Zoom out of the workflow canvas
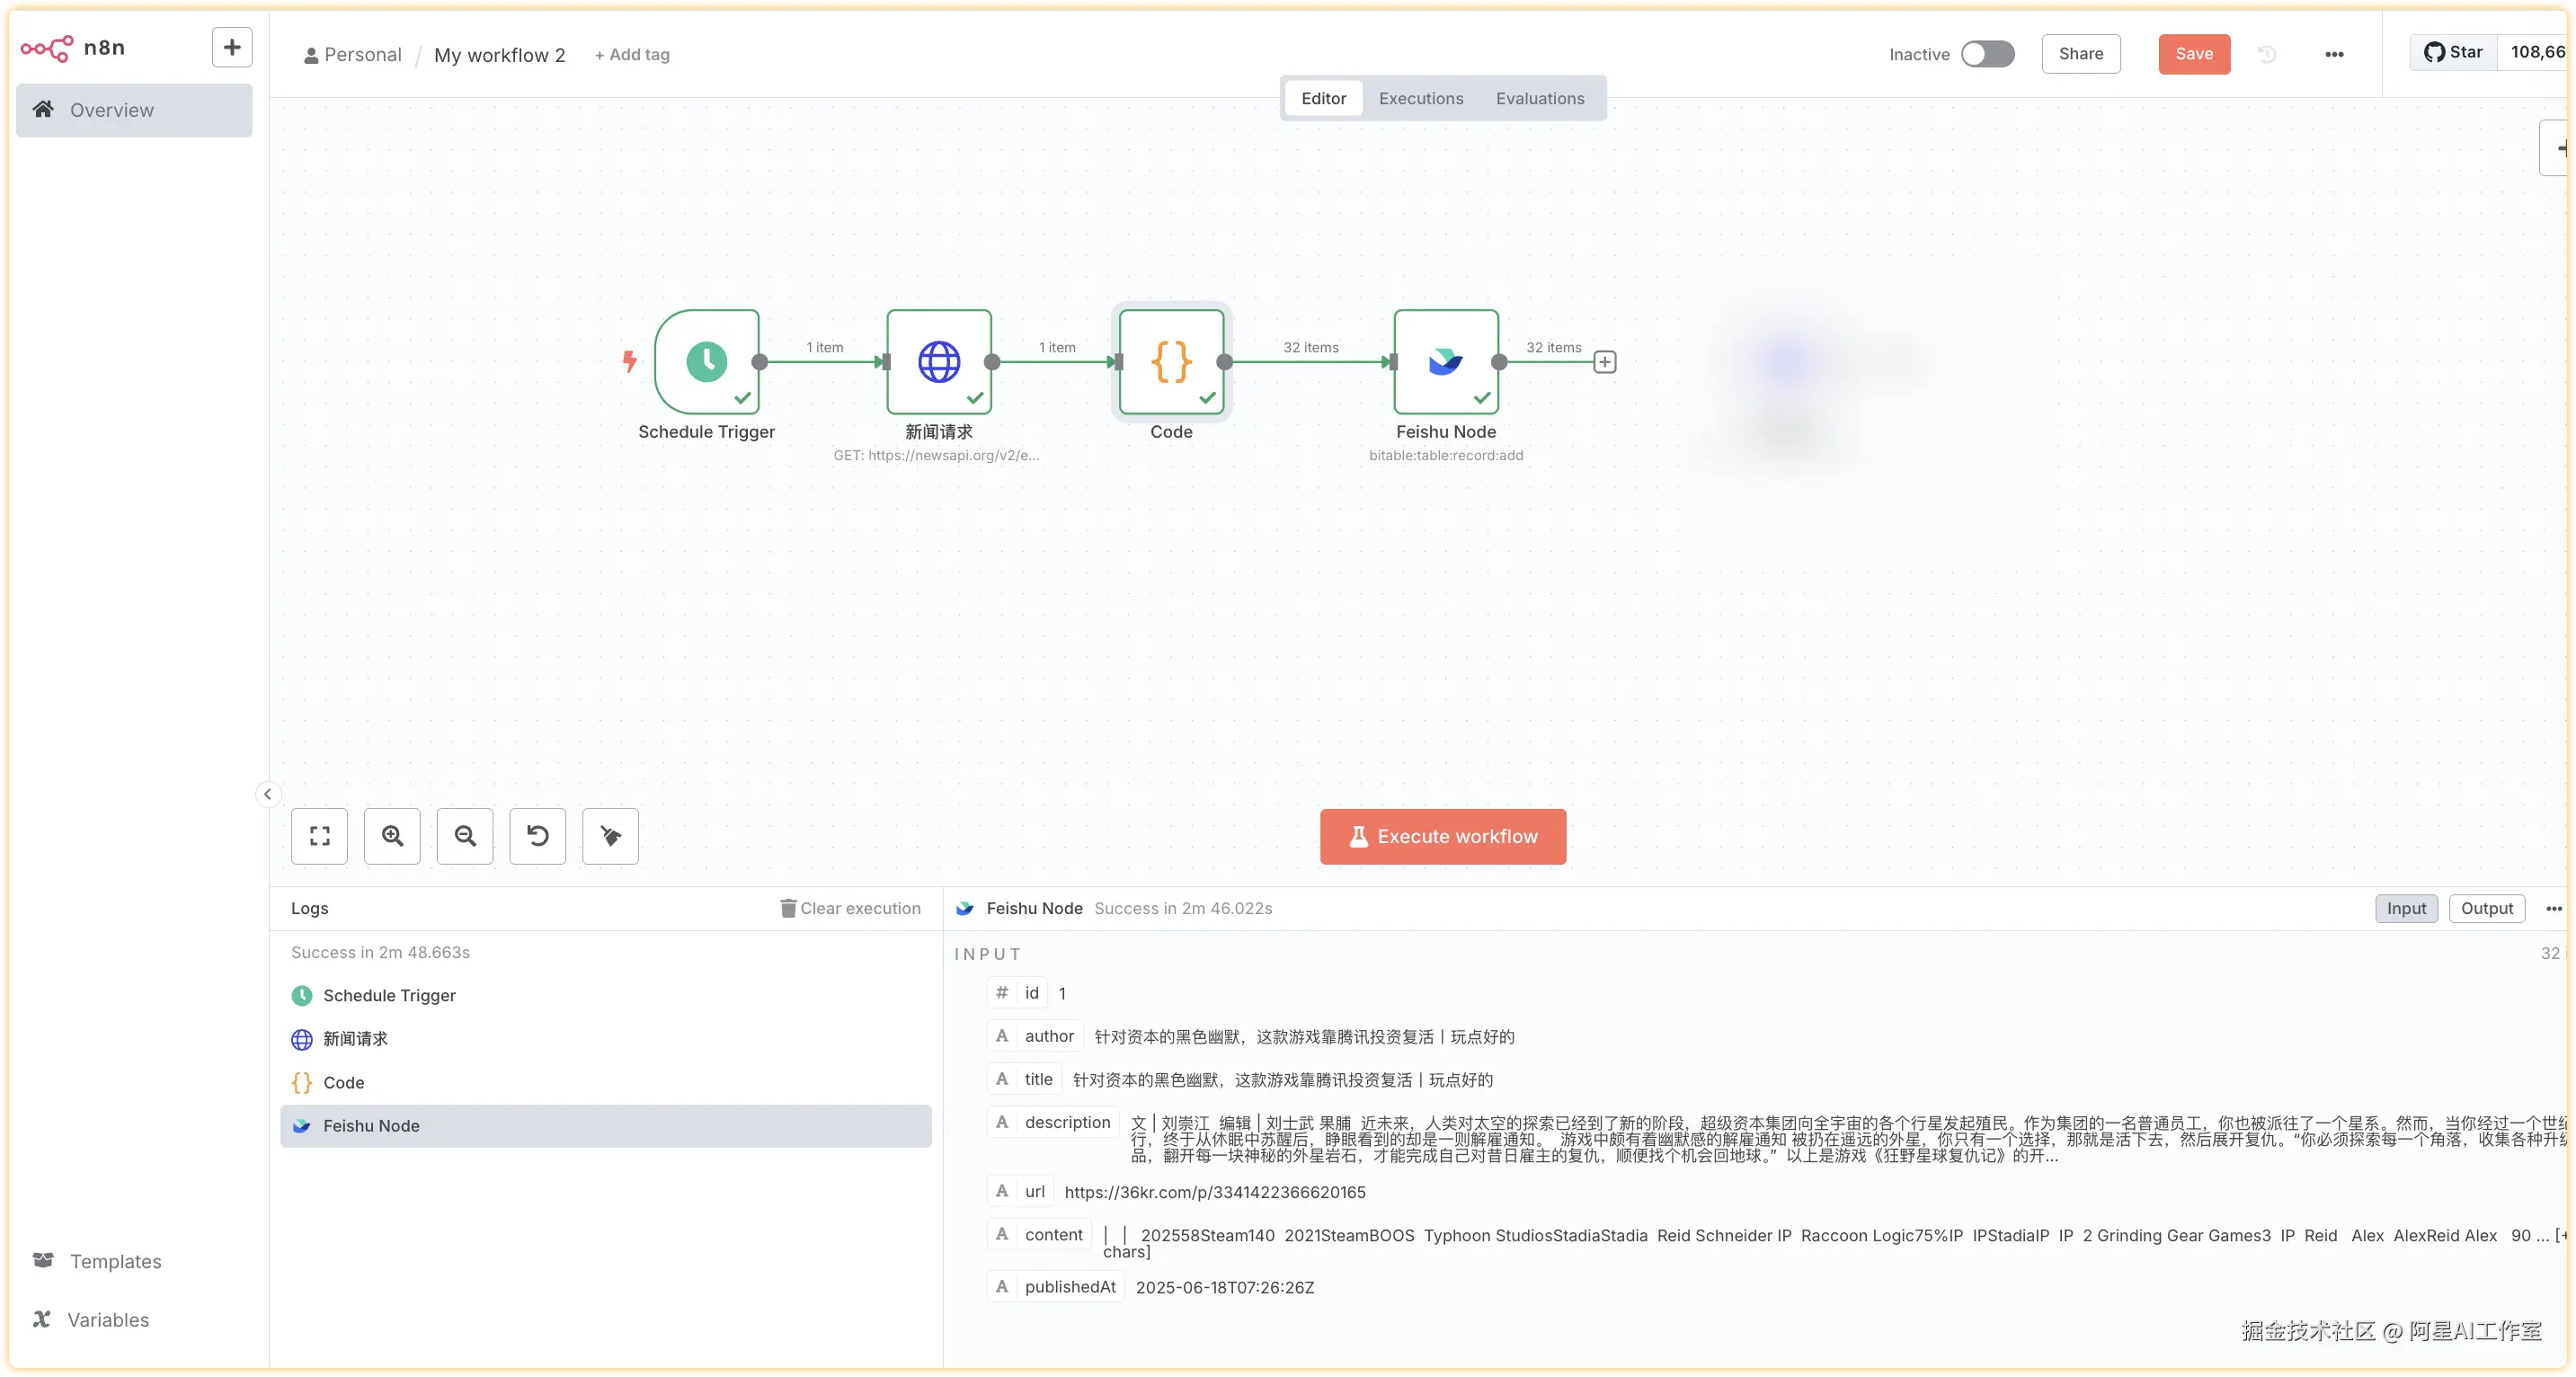 click(465, 836)
